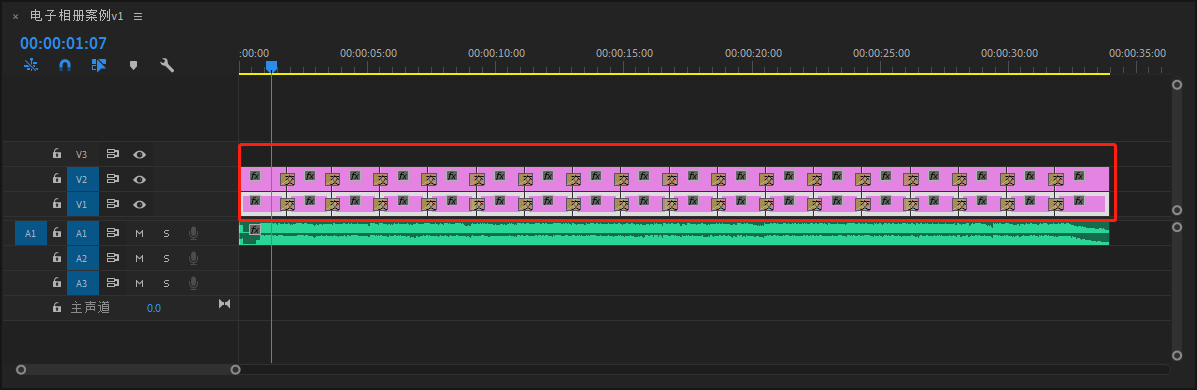1197x390 pixels.
Task: Solo audio track A1
Action: pos(166,234)
